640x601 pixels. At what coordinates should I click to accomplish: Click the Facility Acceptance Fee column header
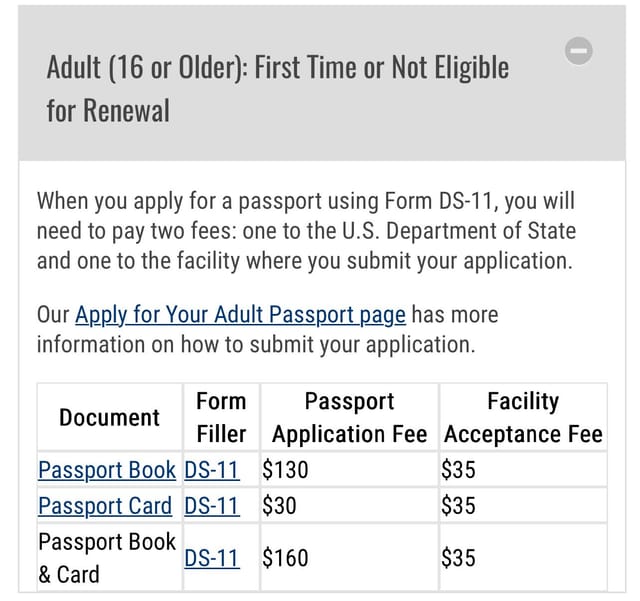[x=523, y=417]
